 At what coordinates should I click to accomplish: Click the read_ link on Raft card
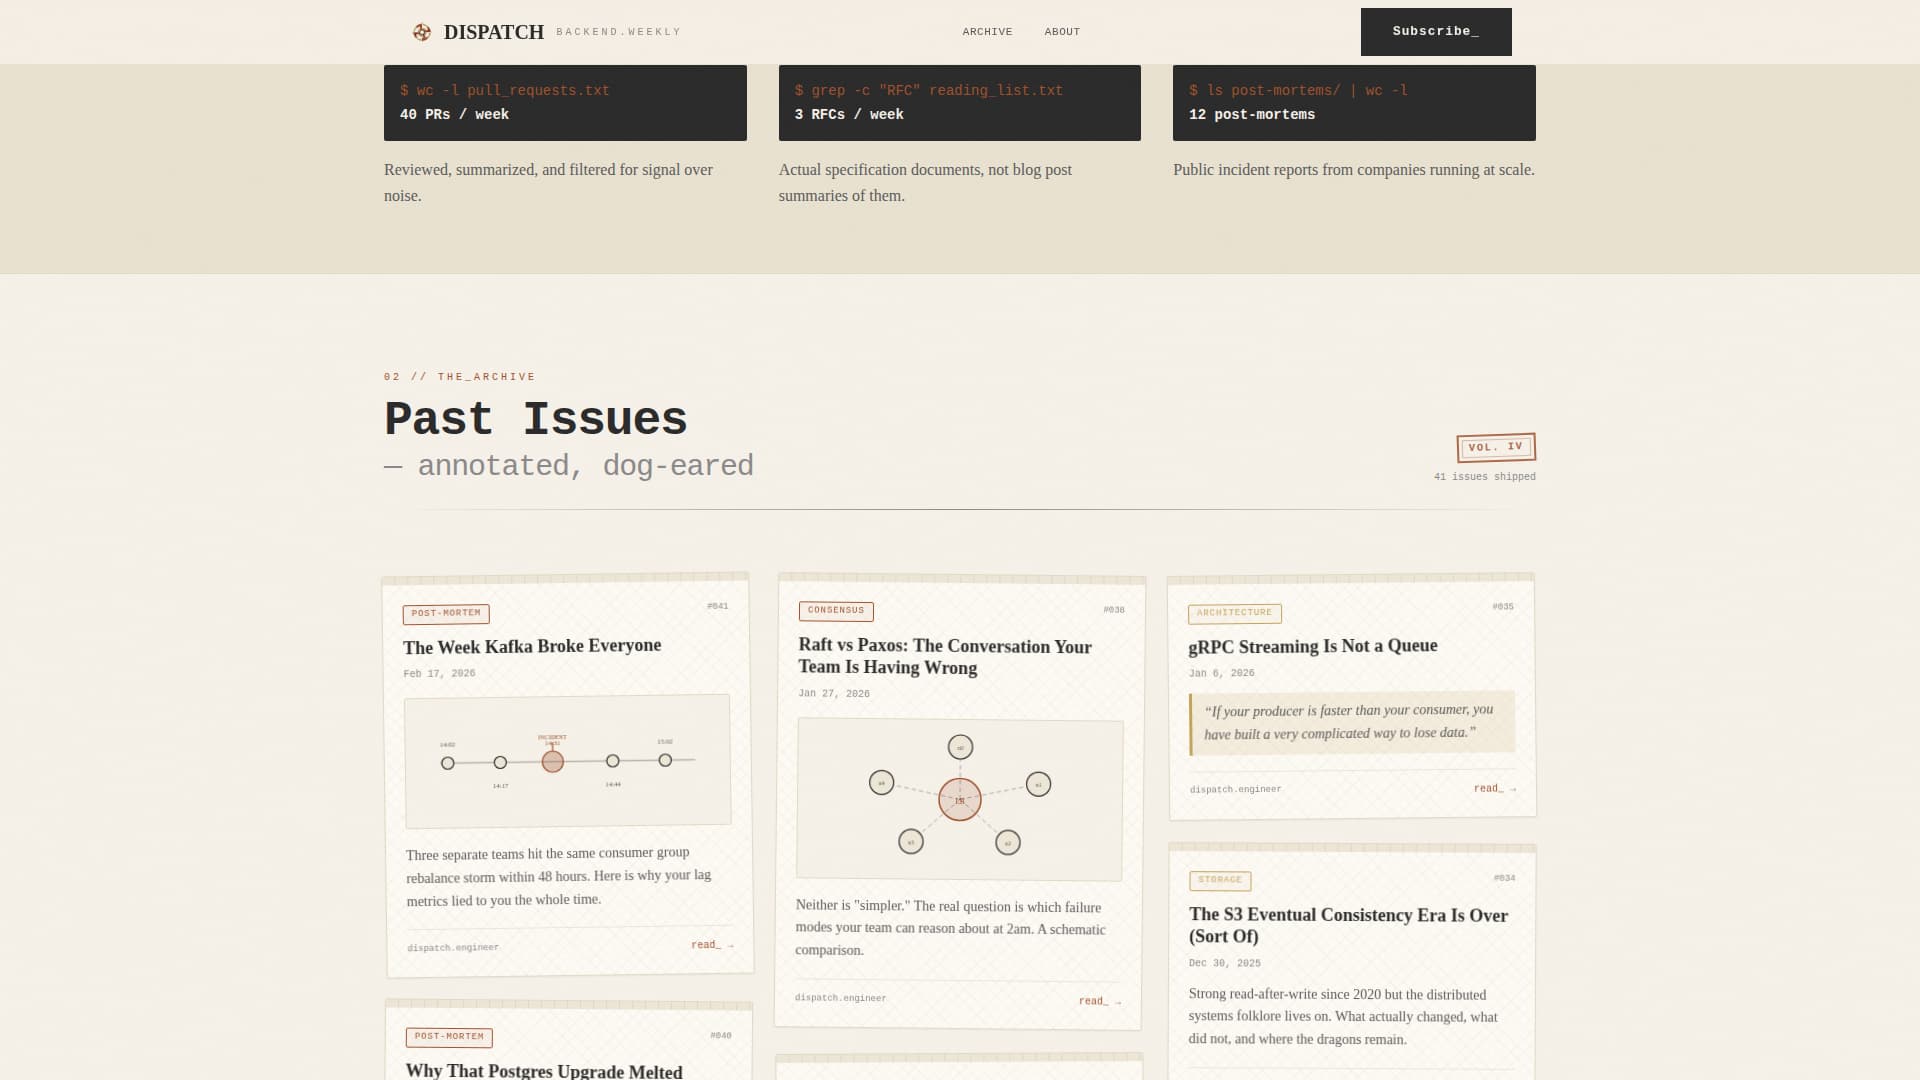1100,1001
